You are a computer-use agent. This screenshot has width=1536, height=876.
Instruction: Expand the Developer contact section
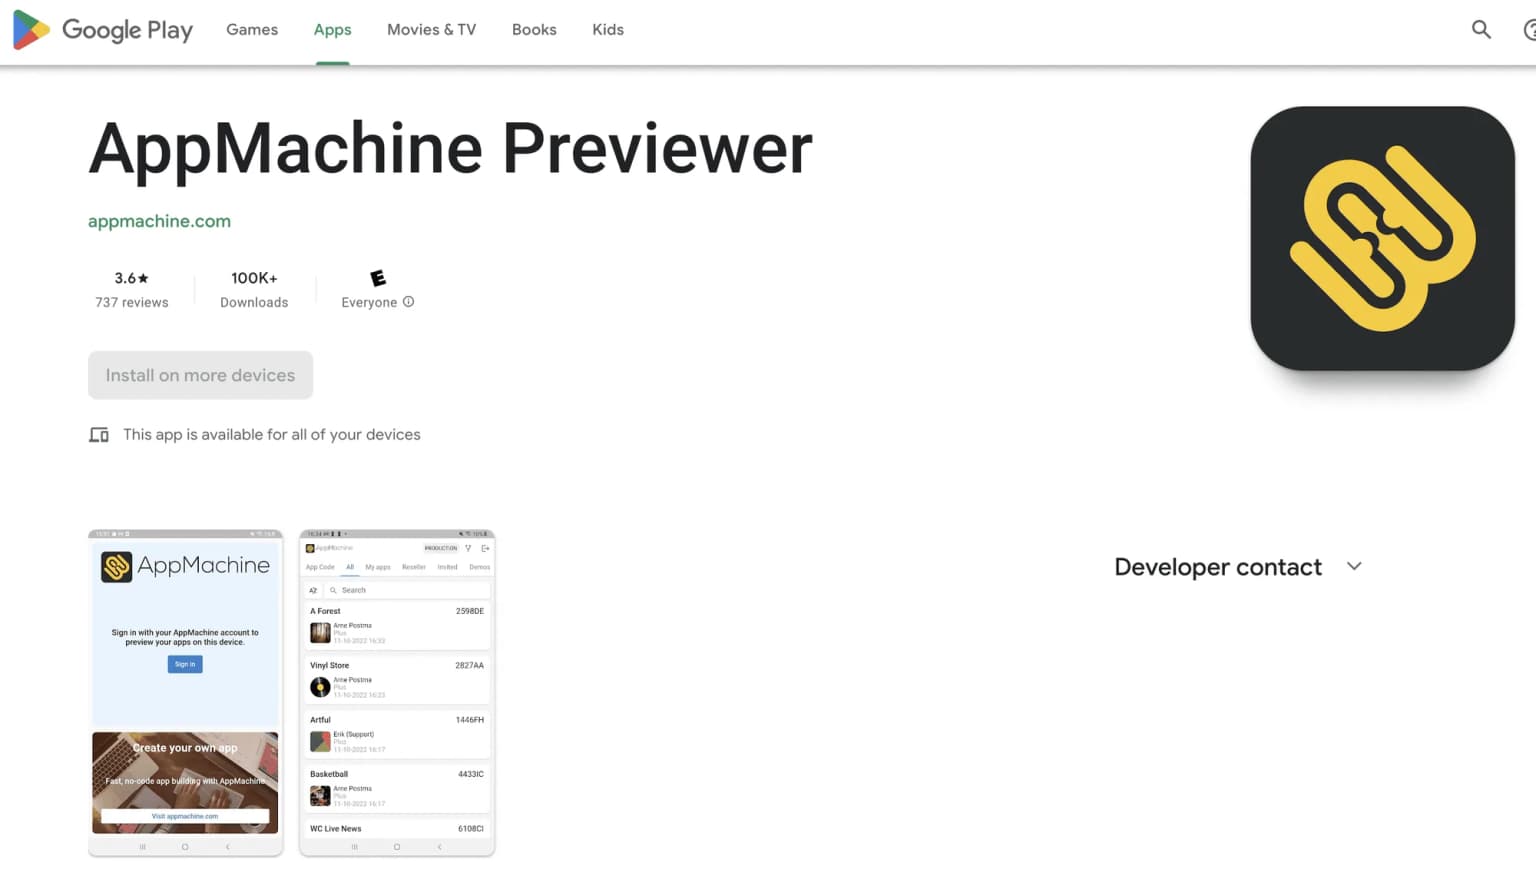tap(1354, 566)
